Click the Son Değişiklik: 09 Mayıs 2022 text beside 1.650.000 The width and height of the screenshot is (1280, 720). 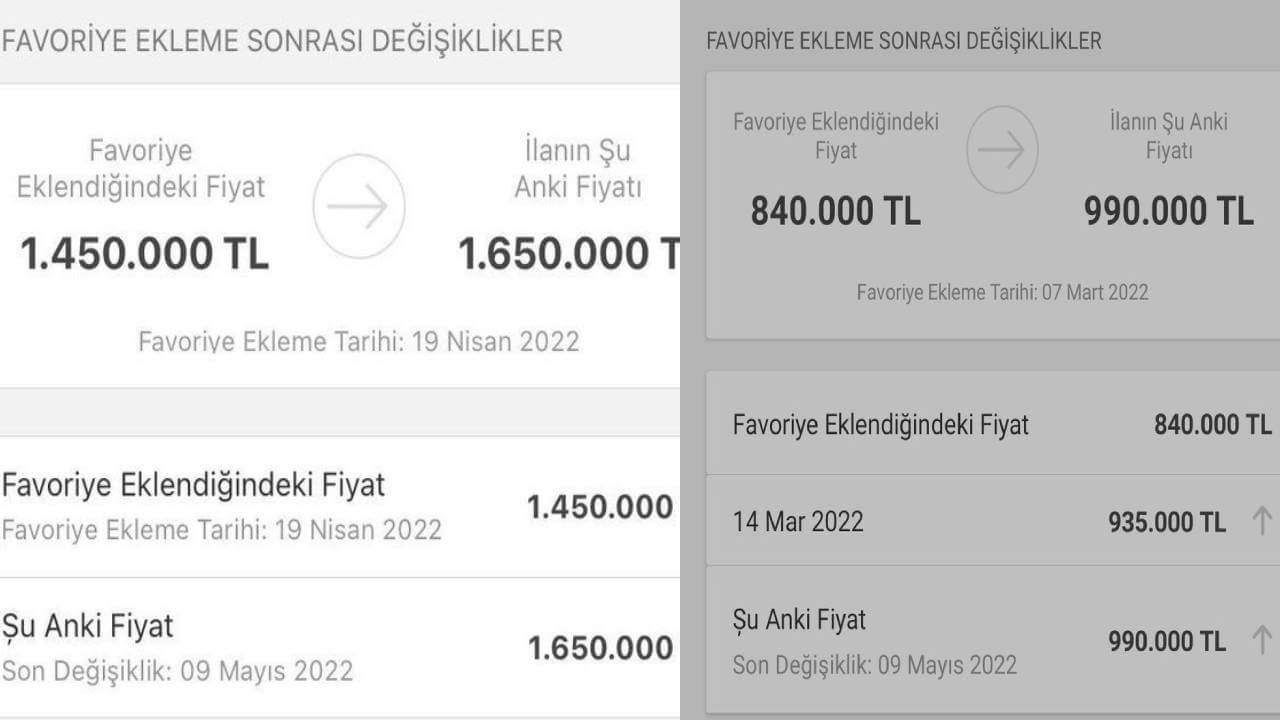(x=177, y=670)
